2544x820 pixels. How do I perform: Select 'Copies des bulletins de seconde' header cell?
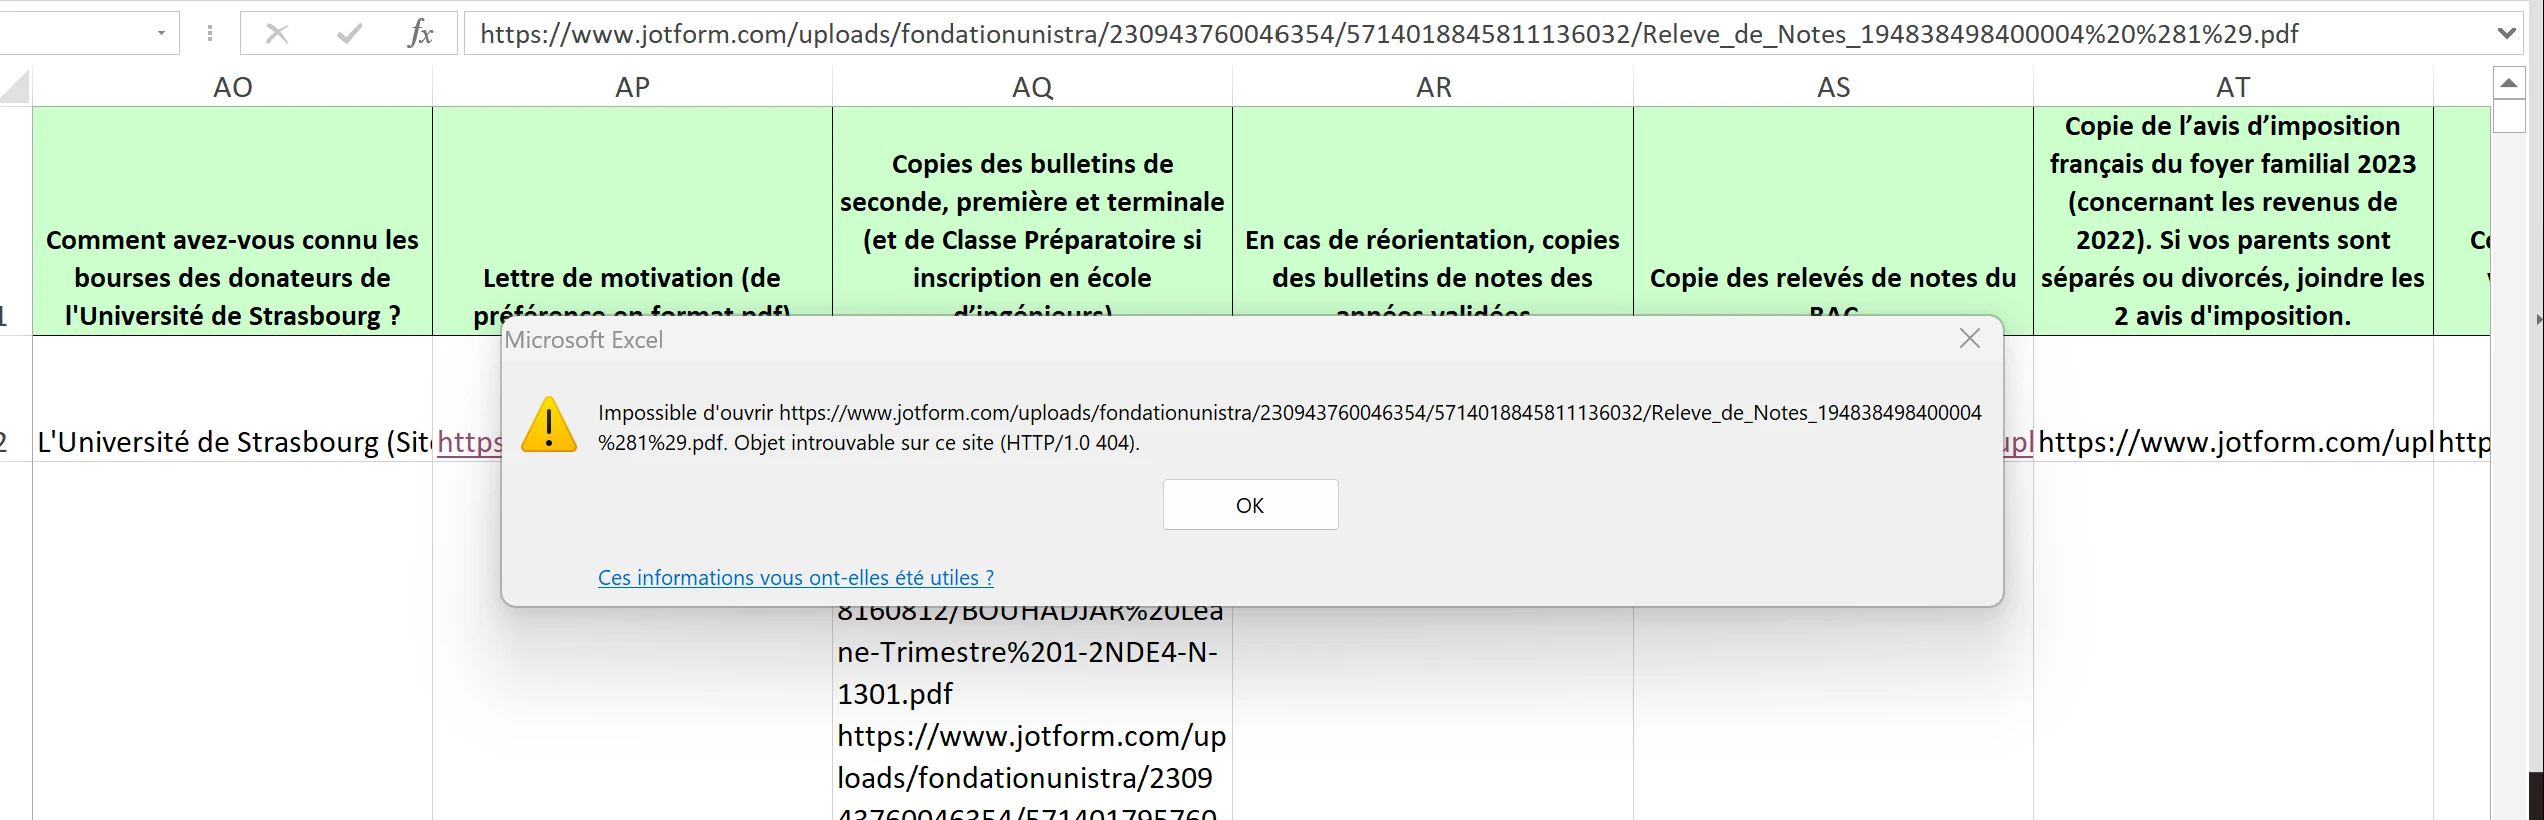pos(1032,221)
